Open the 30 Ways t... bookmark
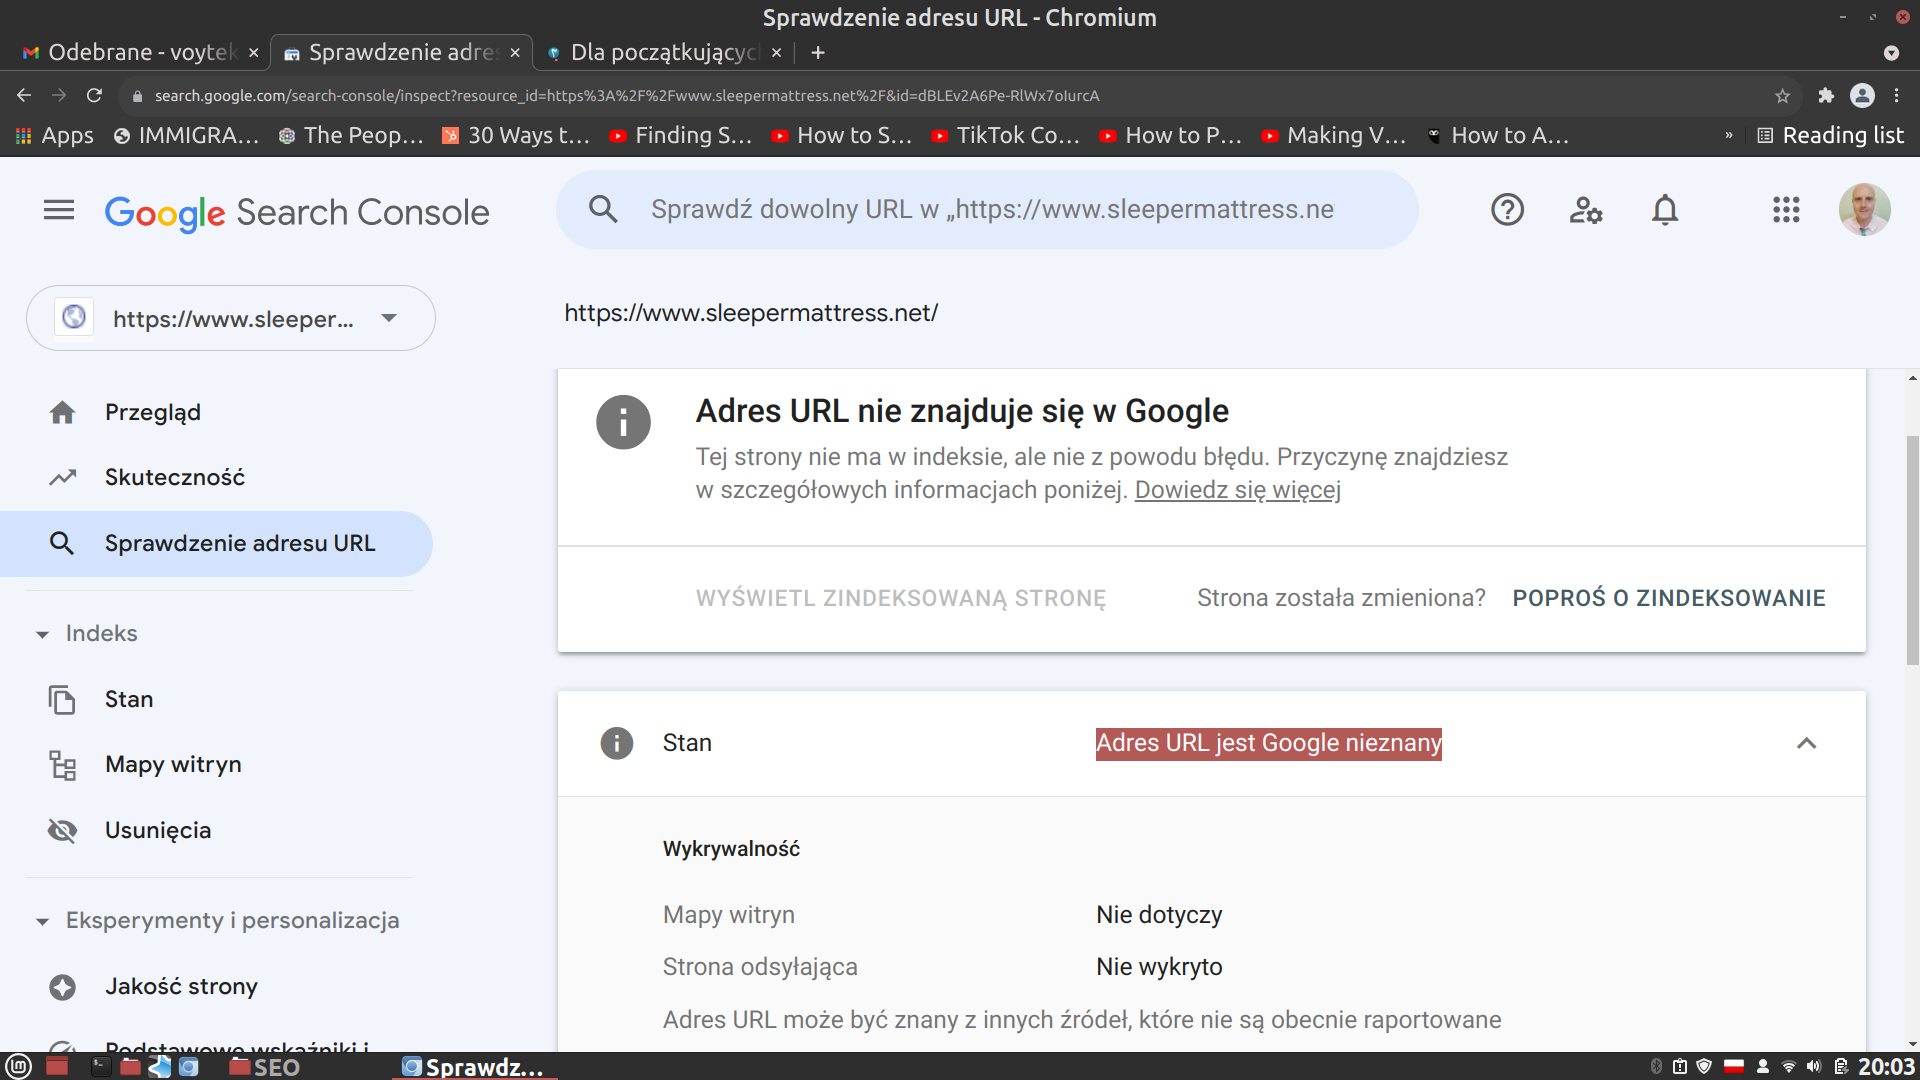1920x1080 pixels. pos(516,135)
